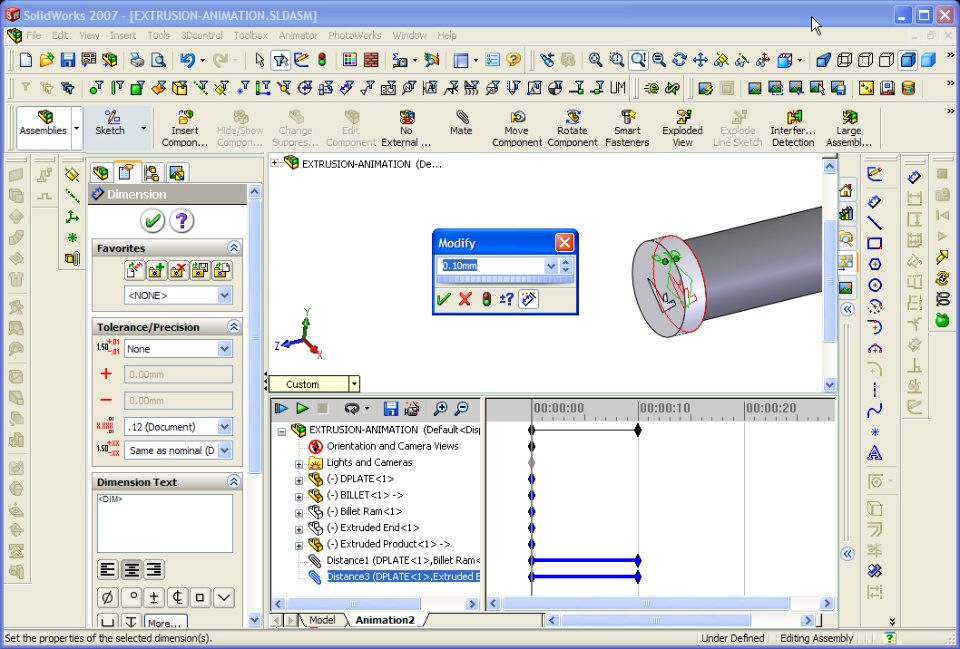Click Play animation button
The width and height of the screenshot is (960, 649).
click(x=302, y=408)
